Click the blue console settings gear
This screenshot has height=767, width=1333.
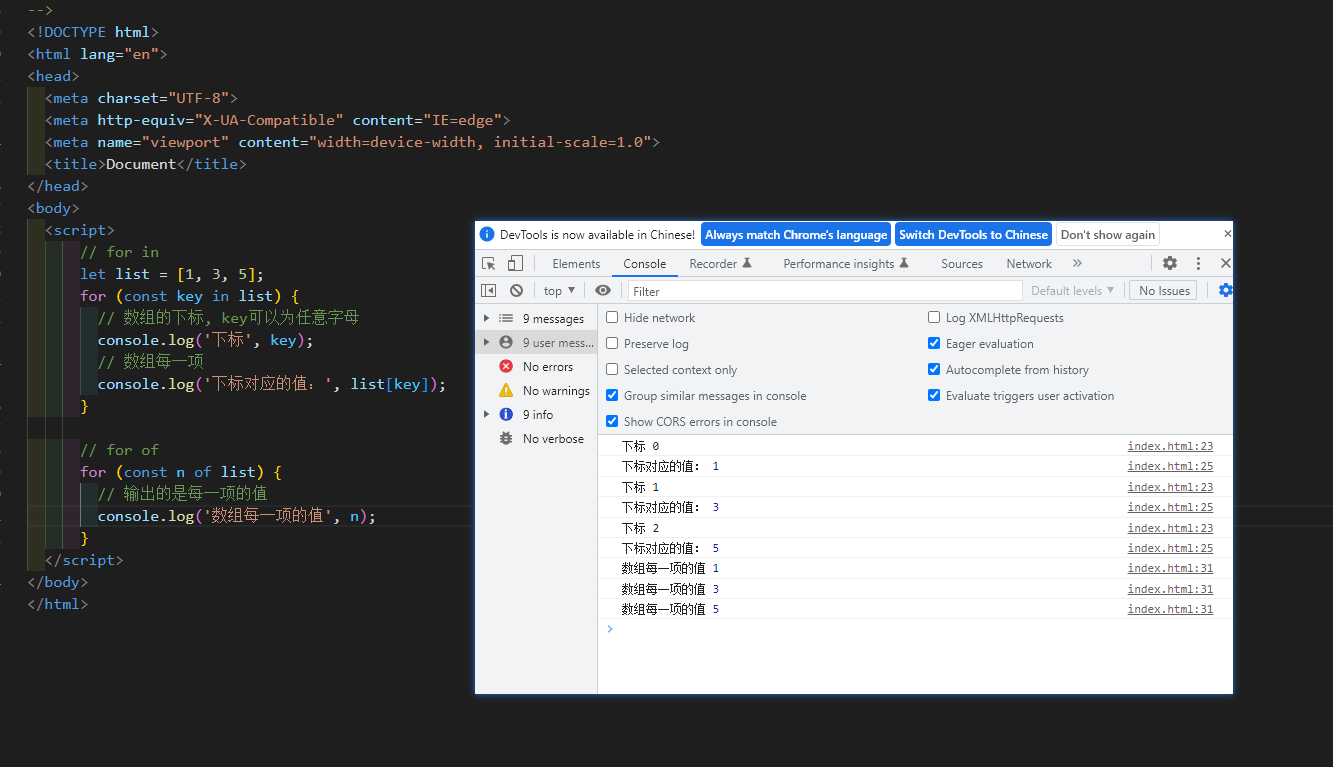(x=1226, y=291)
